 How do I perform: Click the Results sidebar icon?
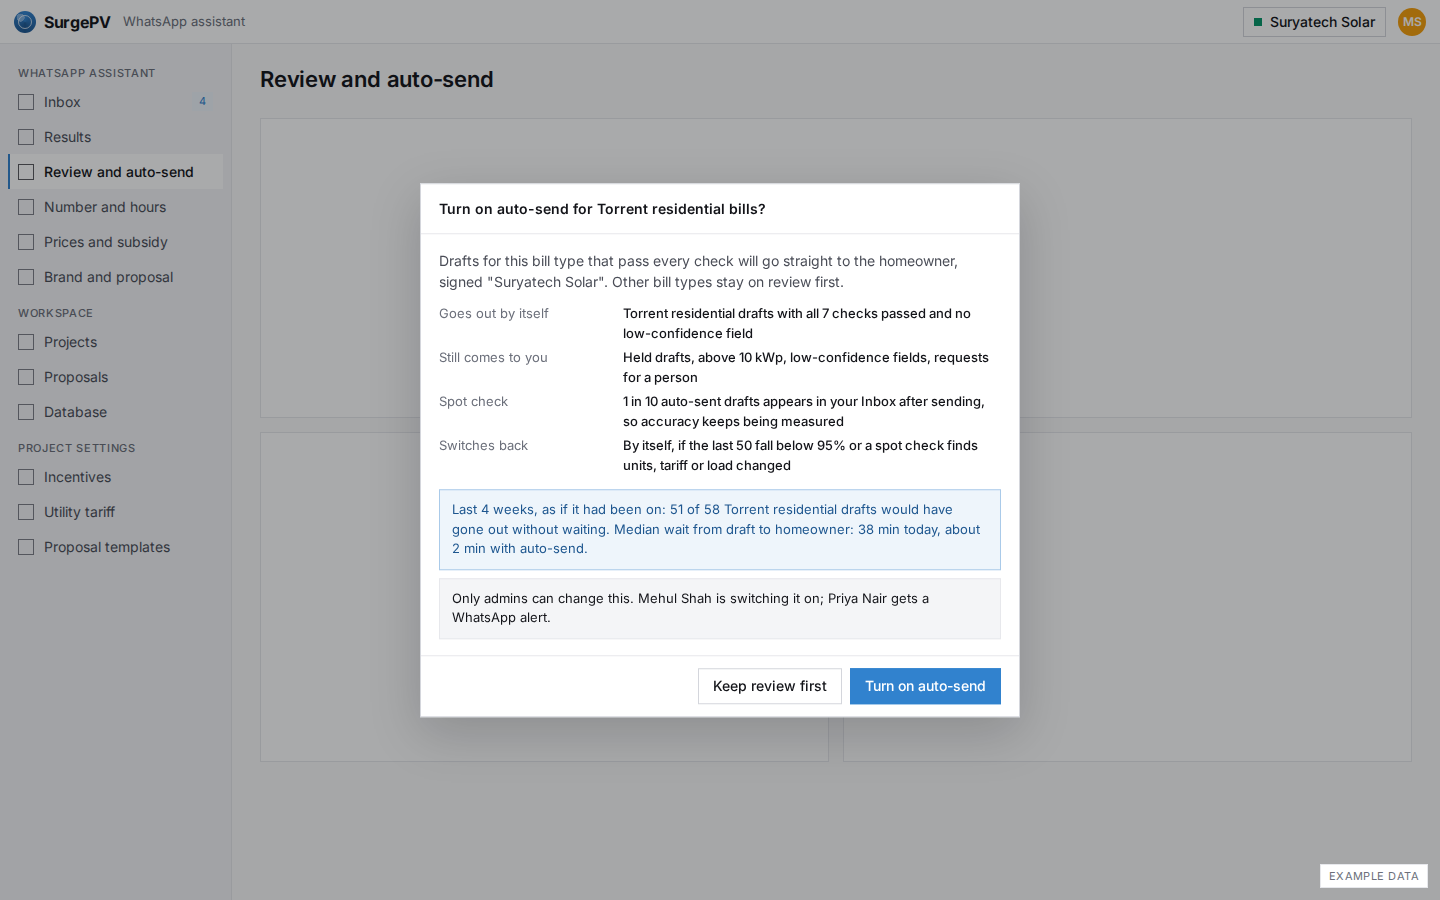pos(26,137)
